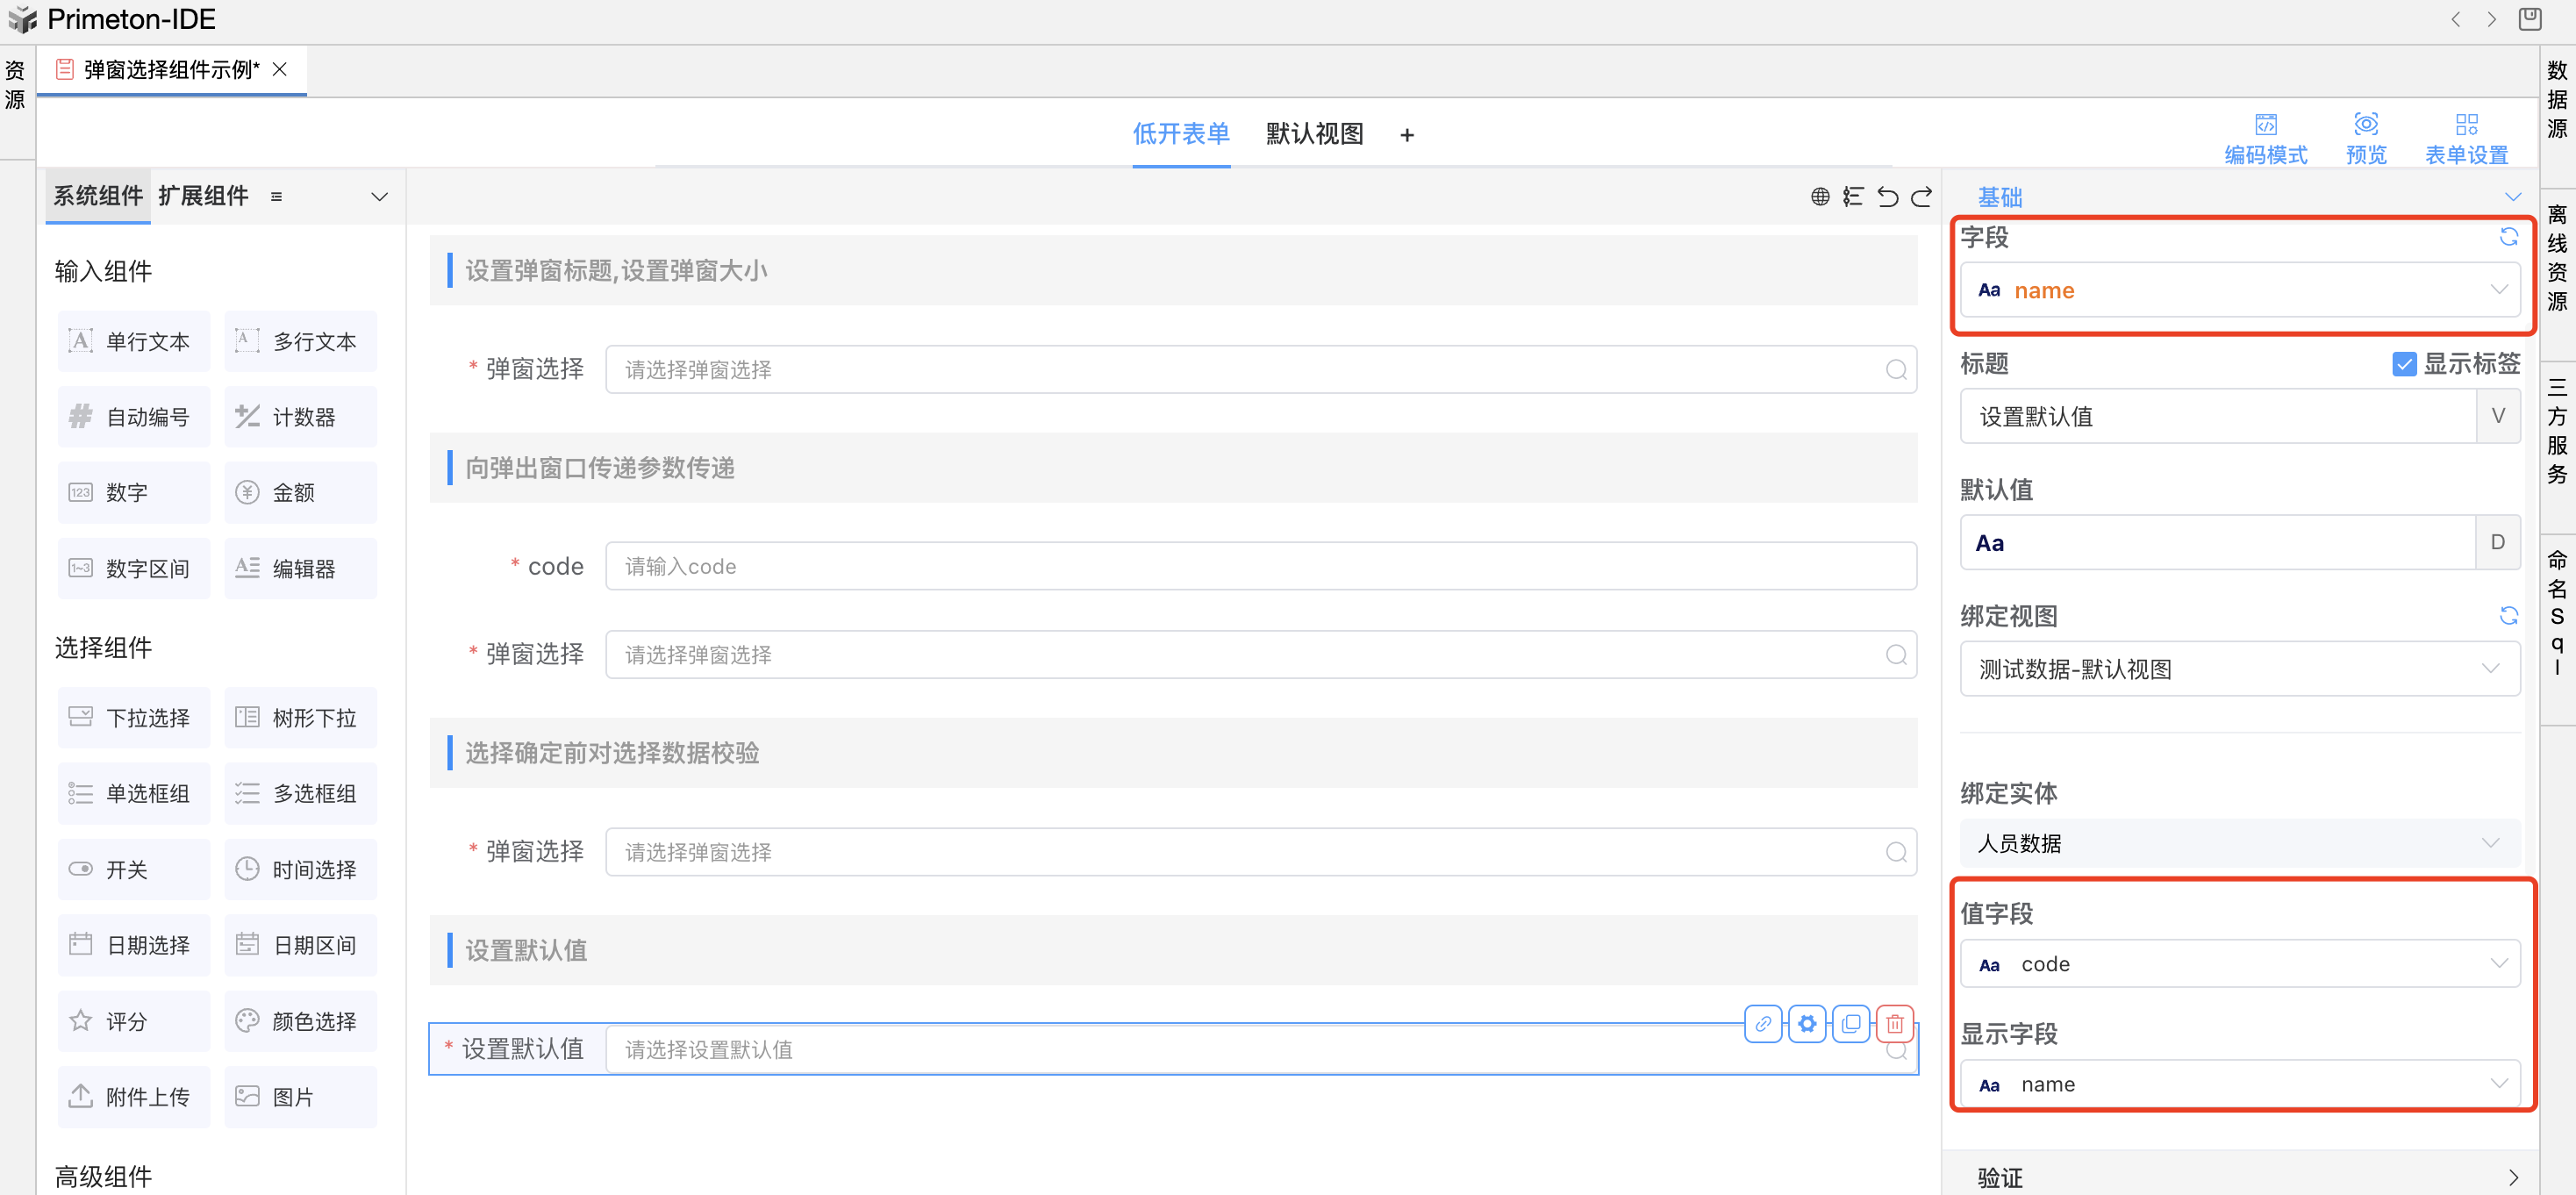Refresh the 绑定视图 list icon

click(2508, 615)
